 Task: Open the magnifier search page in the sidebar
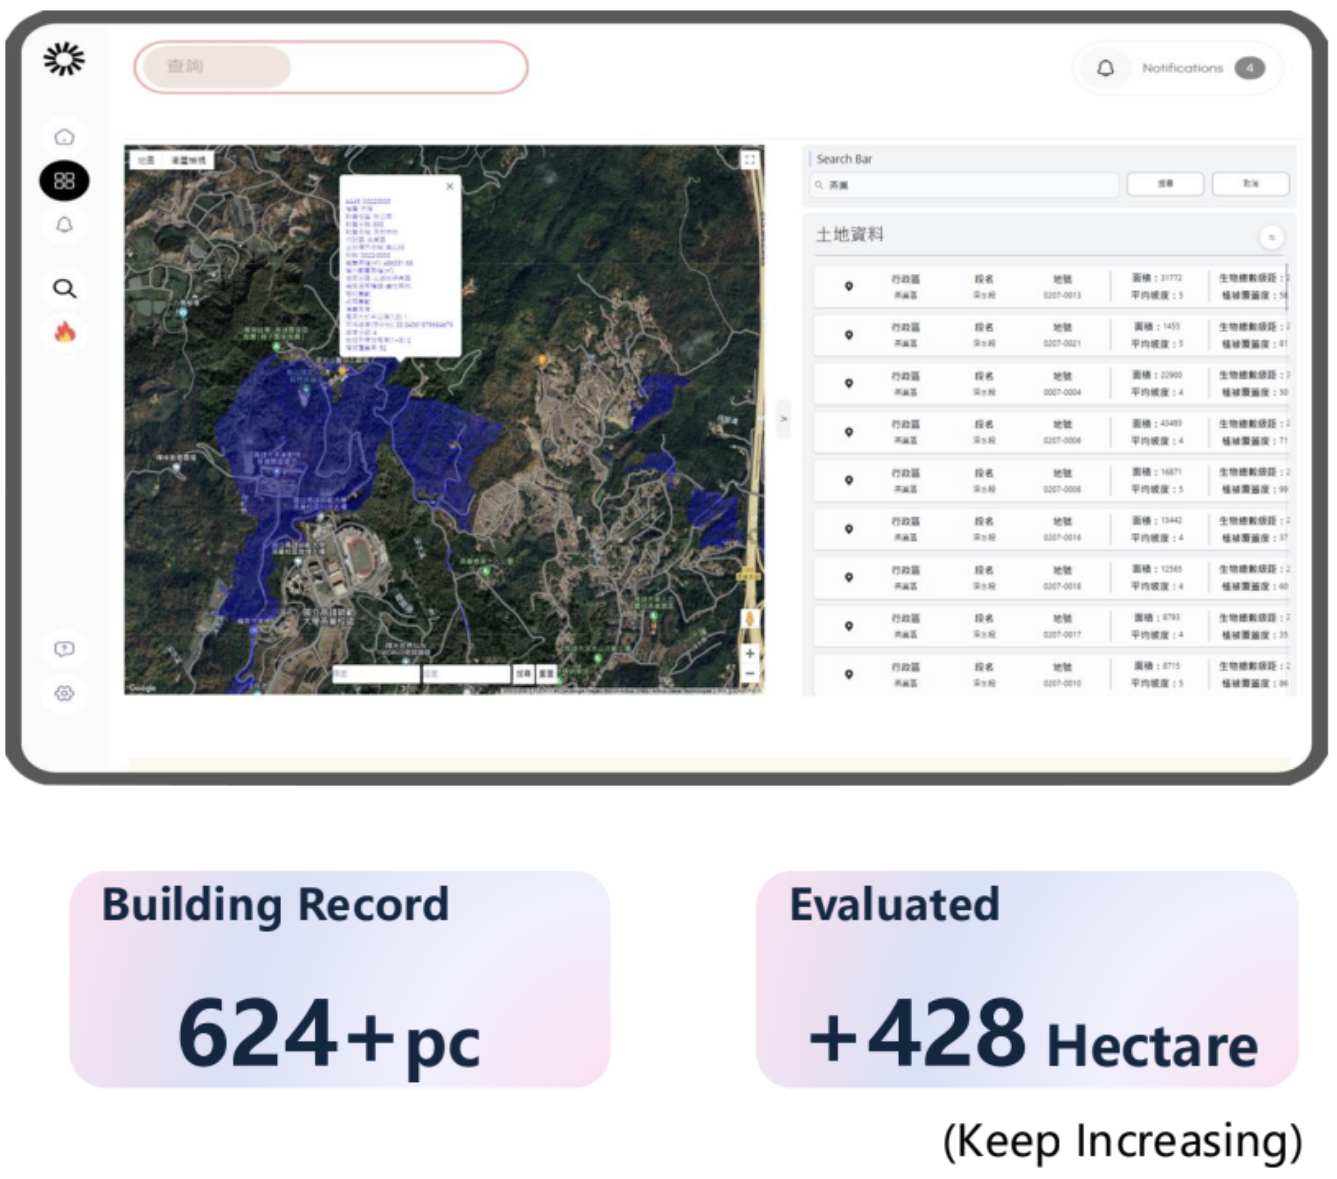click(64, 289)
